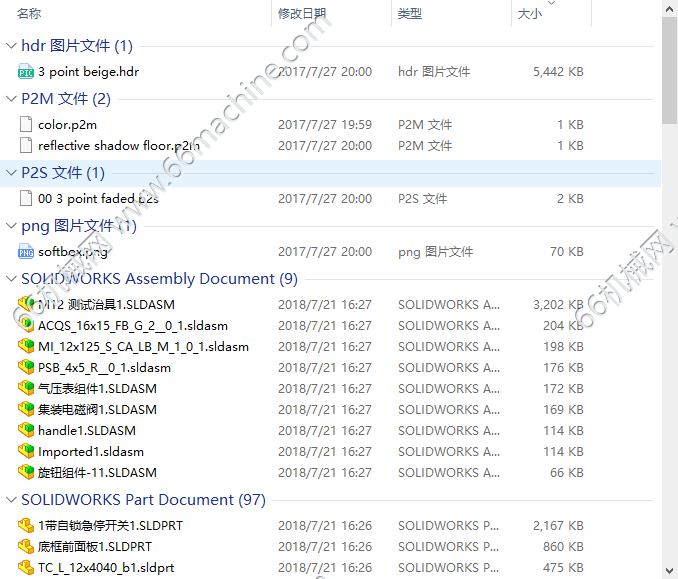
Task: Click the 00 3 point faded.p2s file icon
Action: tap(26, 198)
